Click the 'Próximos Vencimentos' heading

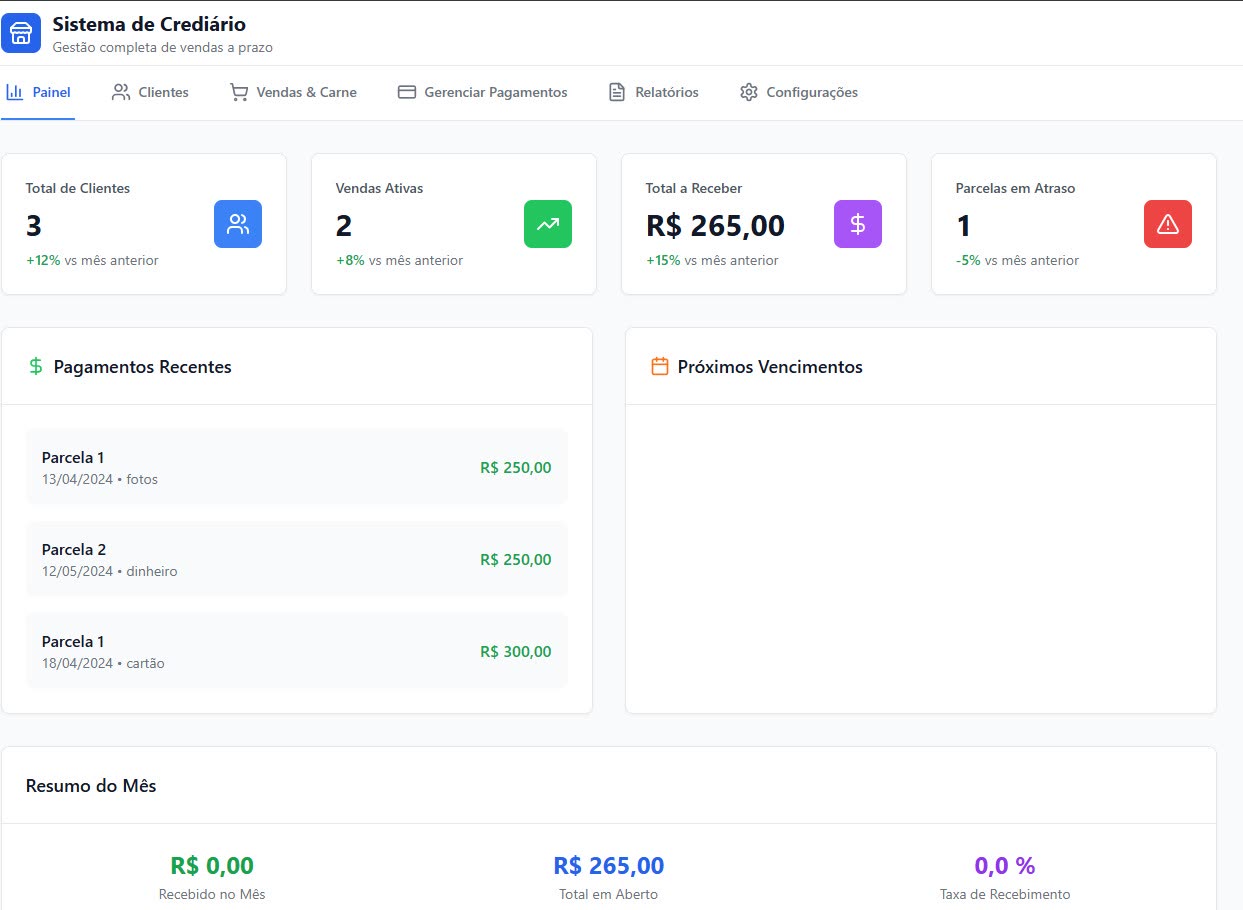[x=770, y=367]
